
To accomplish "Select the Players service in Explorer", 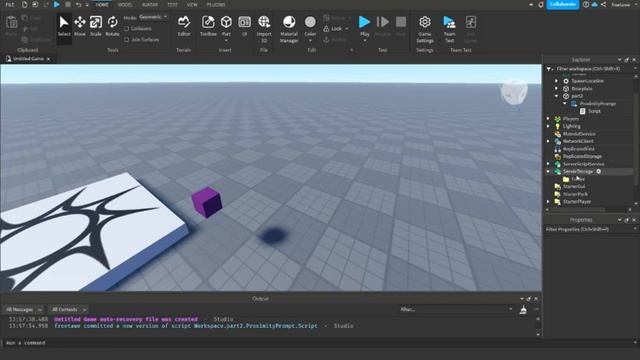I will 571,119.
